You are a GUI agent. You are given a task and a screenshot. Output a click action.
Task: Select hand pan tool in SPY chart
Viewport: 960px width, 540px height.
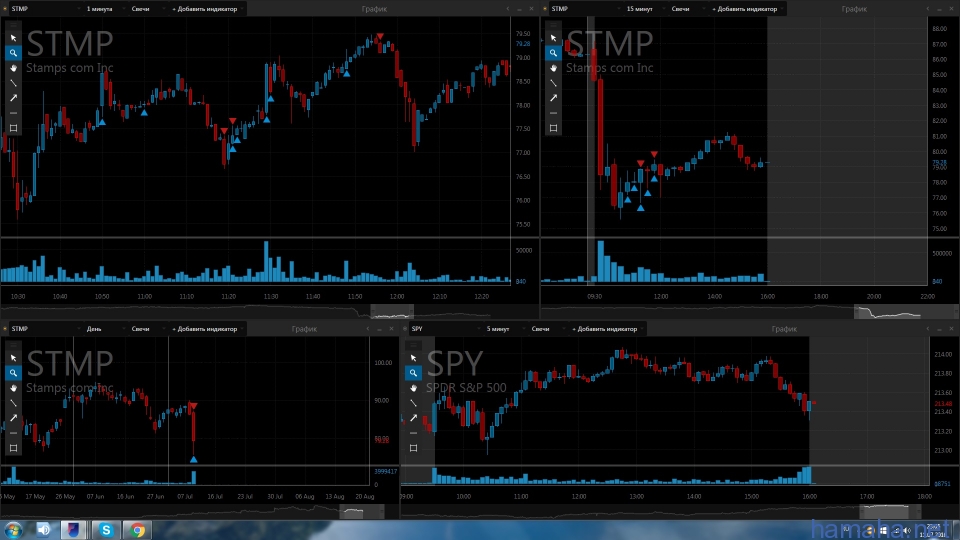[x=413, y=388]
